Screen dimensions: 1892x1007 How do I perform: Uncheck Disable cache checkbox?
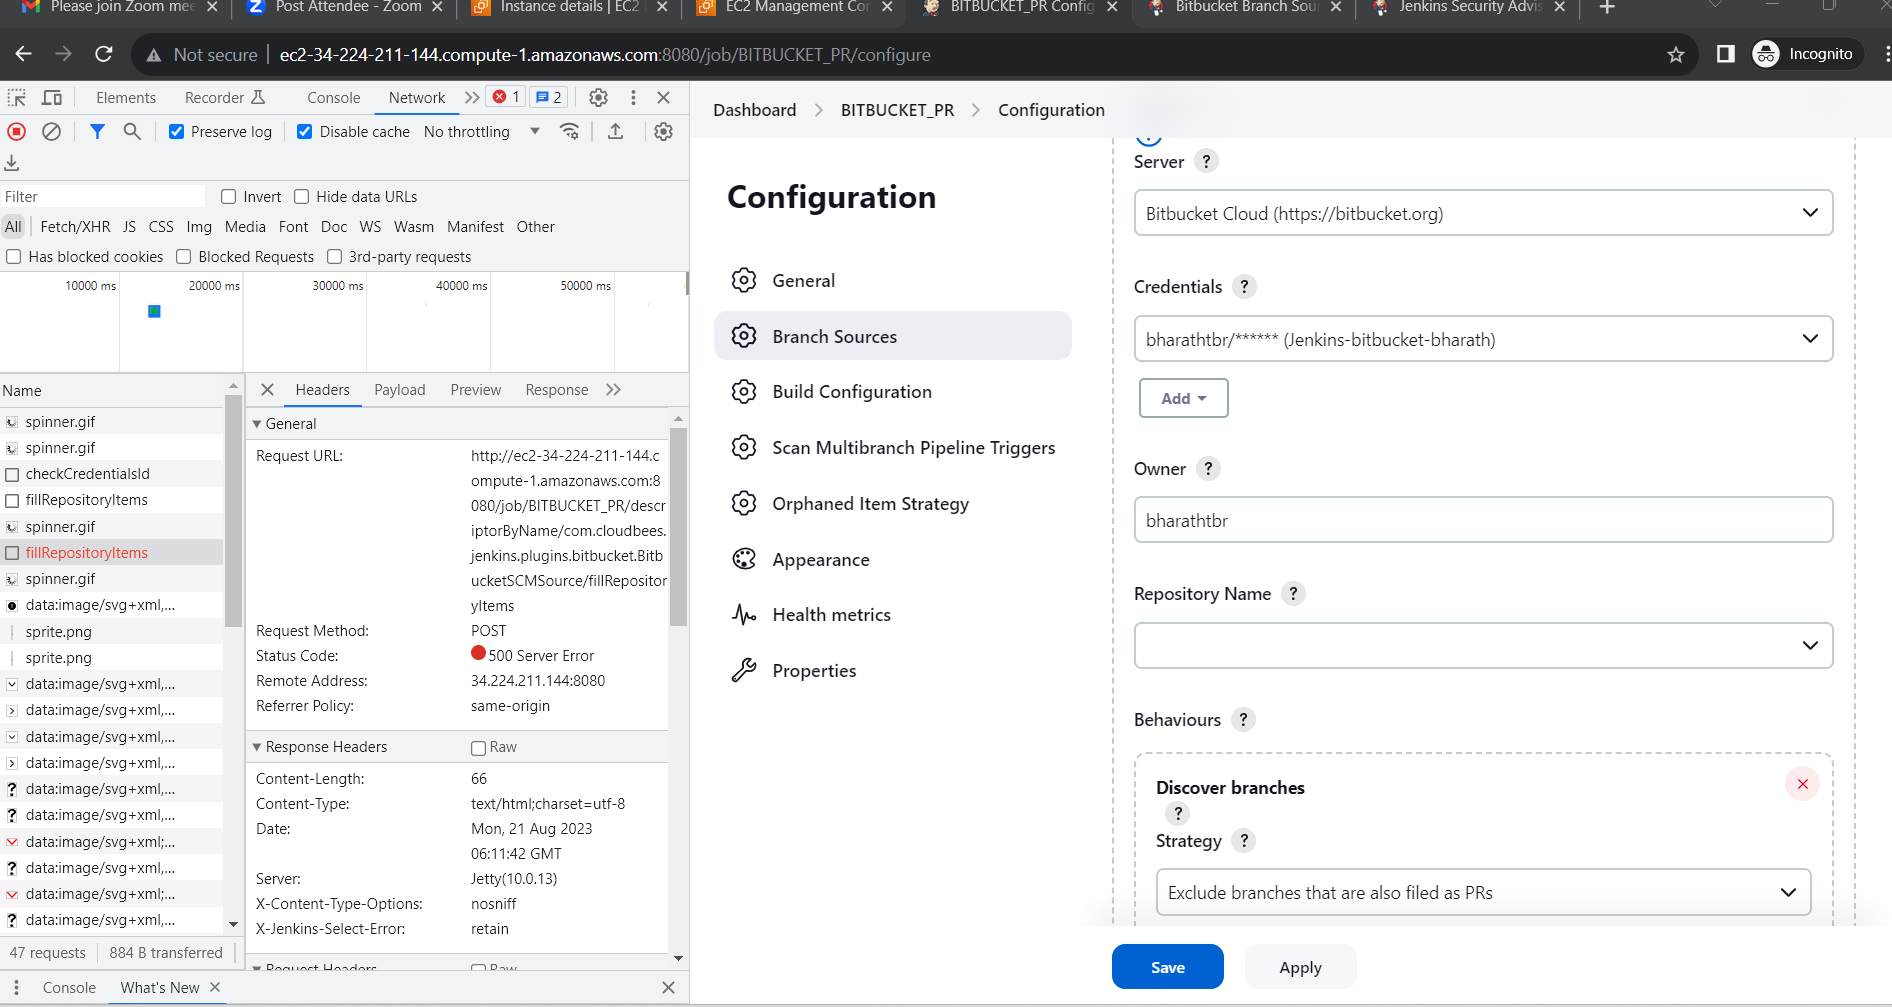pyautogui.click(x=305, y=131)
